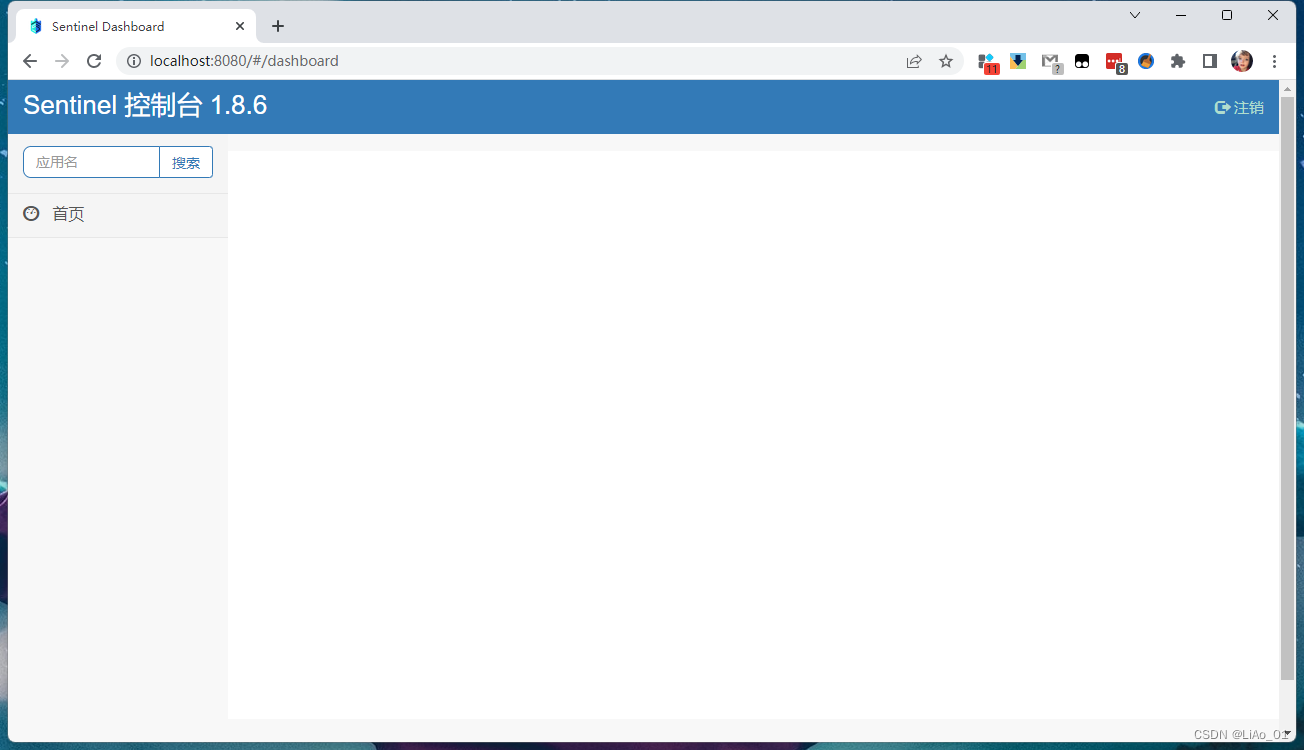Minimize the Chrome window
The image size is (1304, 750).
click(1181, 15)
